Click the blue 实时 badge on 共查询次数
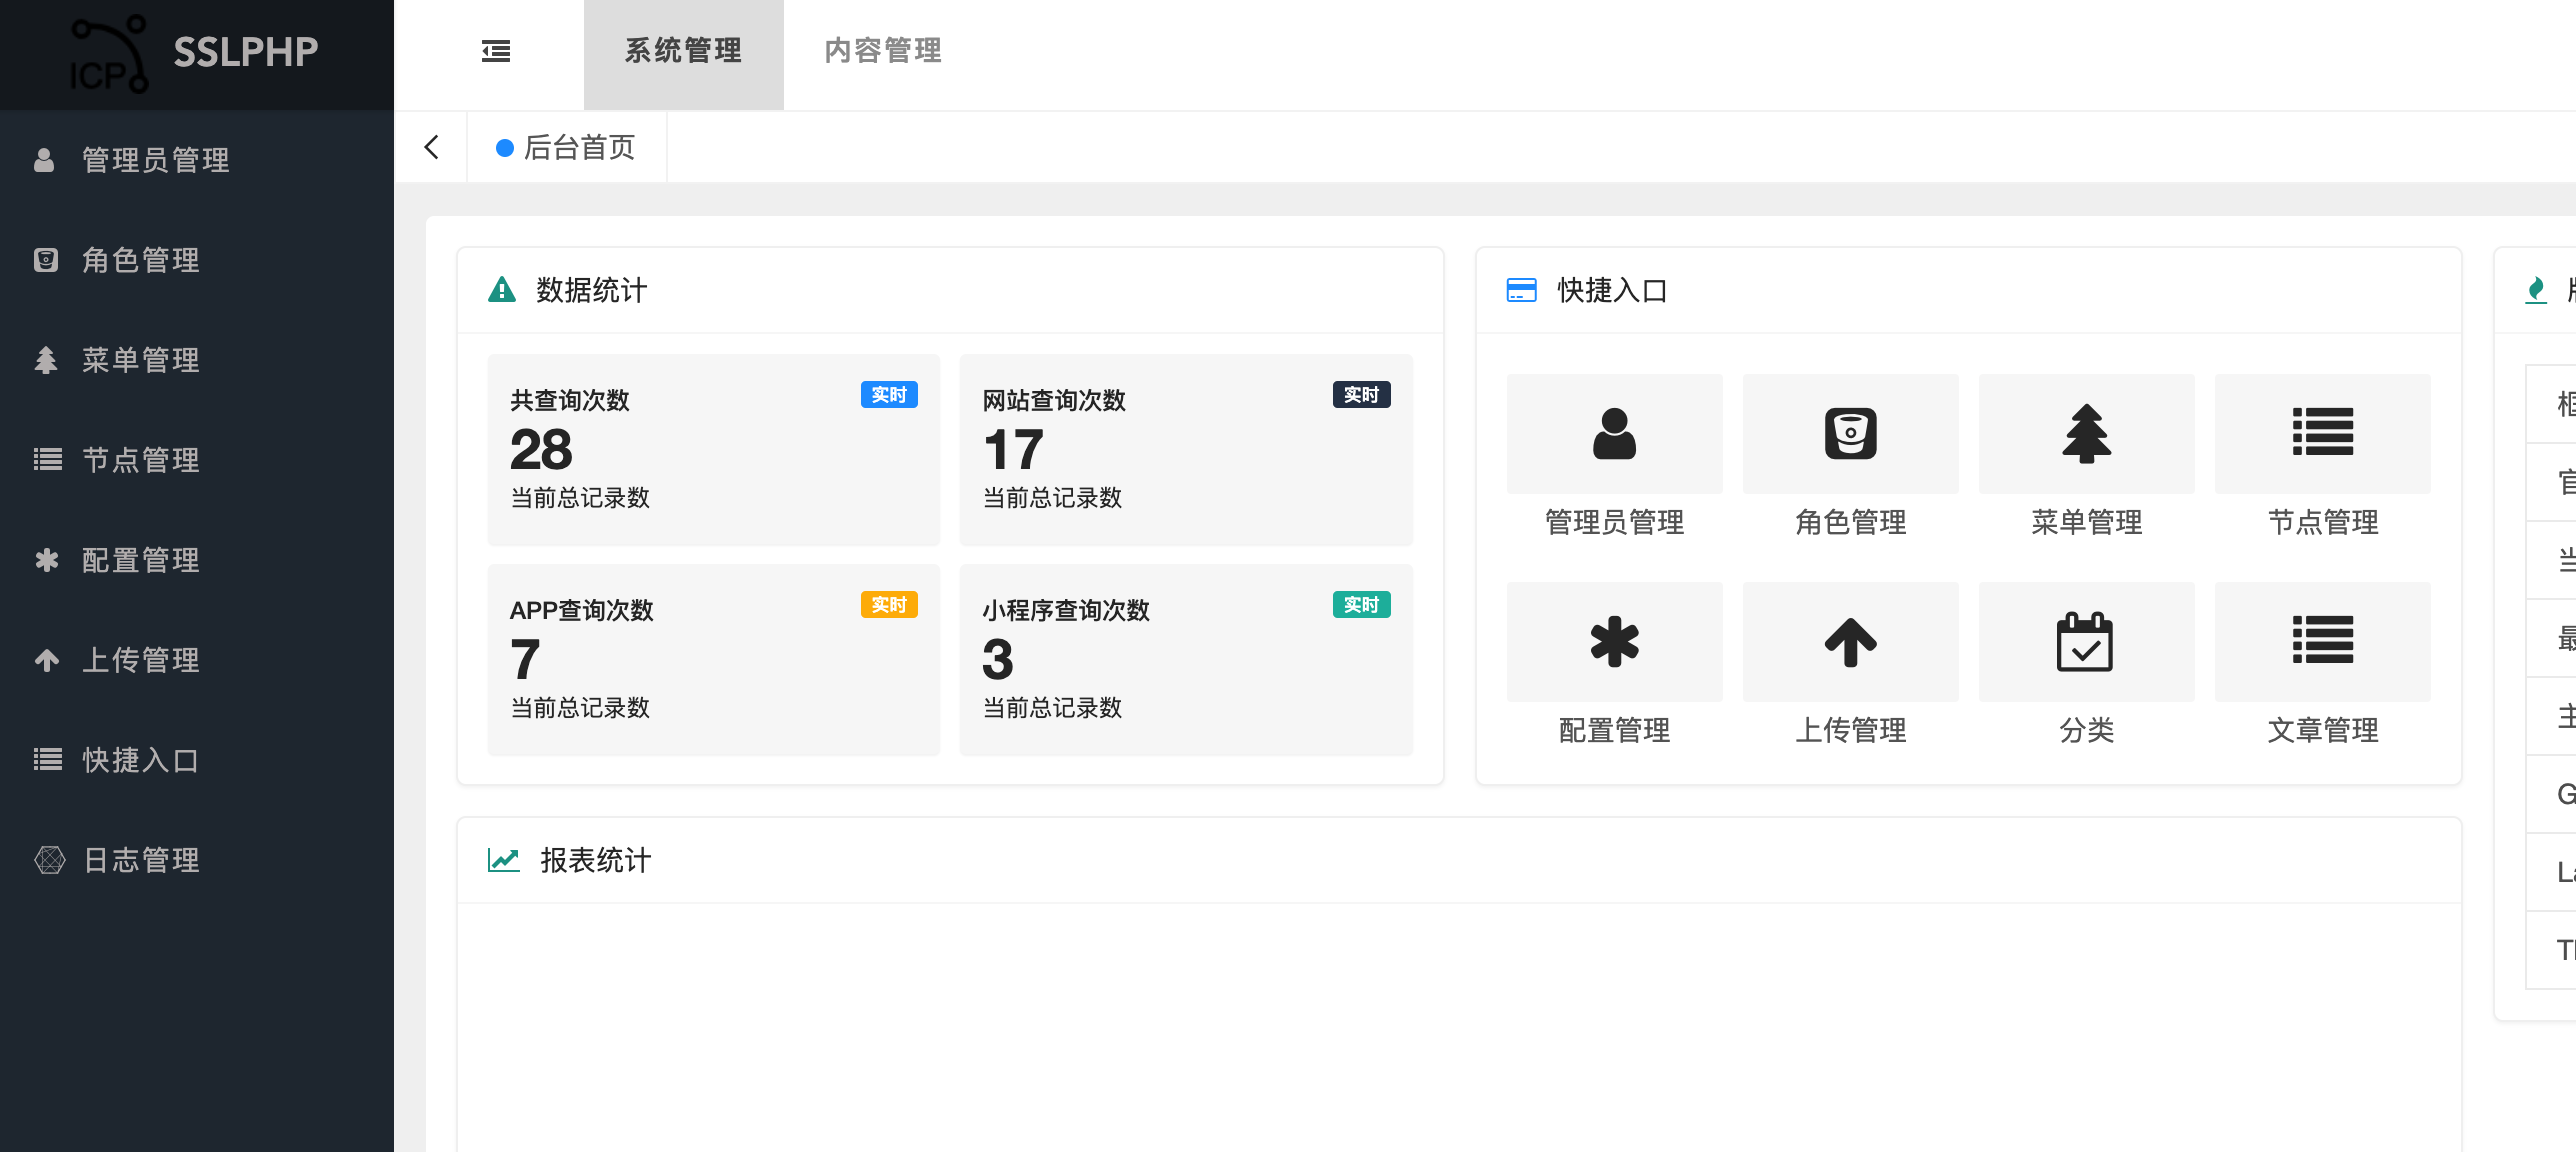Screen dimensions: 2576x1152 [889, 395]
